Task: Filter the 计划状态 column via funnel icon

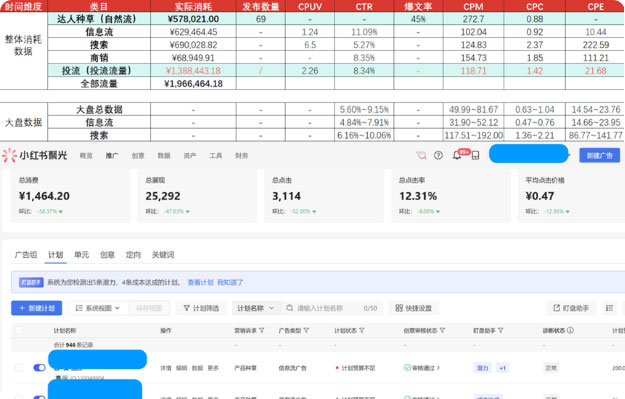Action: 362,330
